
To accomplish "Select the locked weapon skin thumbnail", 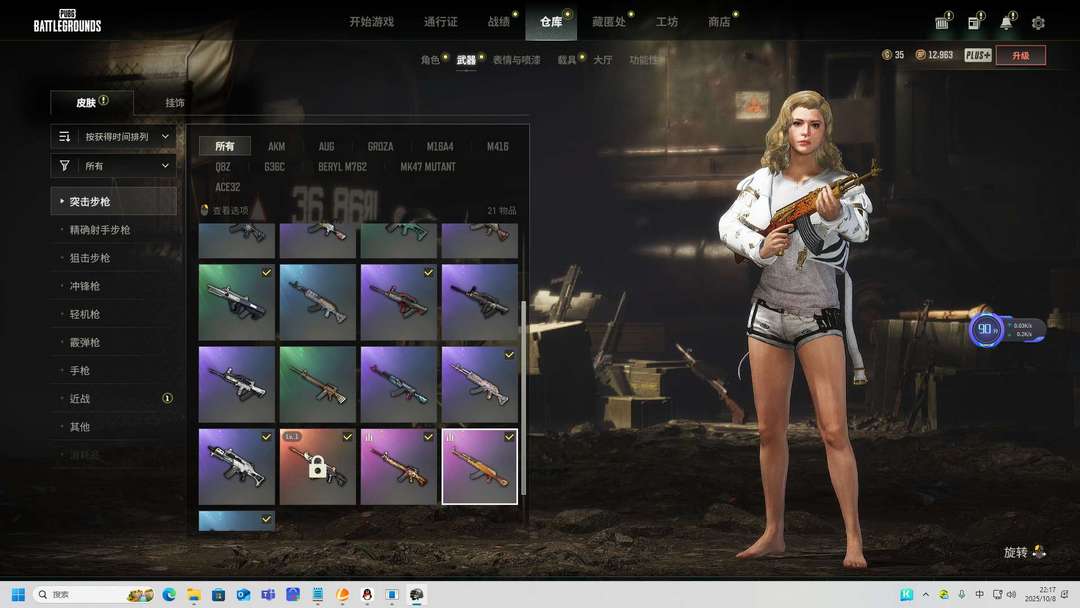I will coord(317,467).
